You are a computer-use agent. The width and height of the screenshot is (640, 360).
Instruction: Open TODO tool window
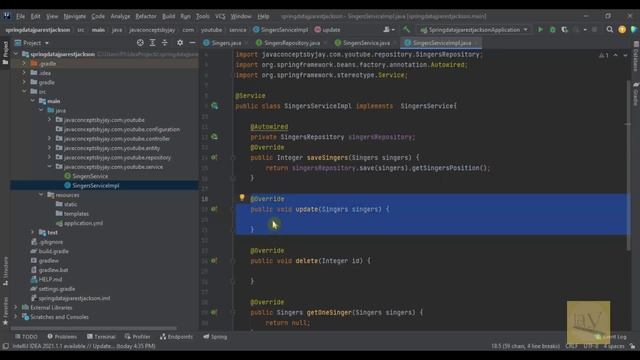click(26, 337)
